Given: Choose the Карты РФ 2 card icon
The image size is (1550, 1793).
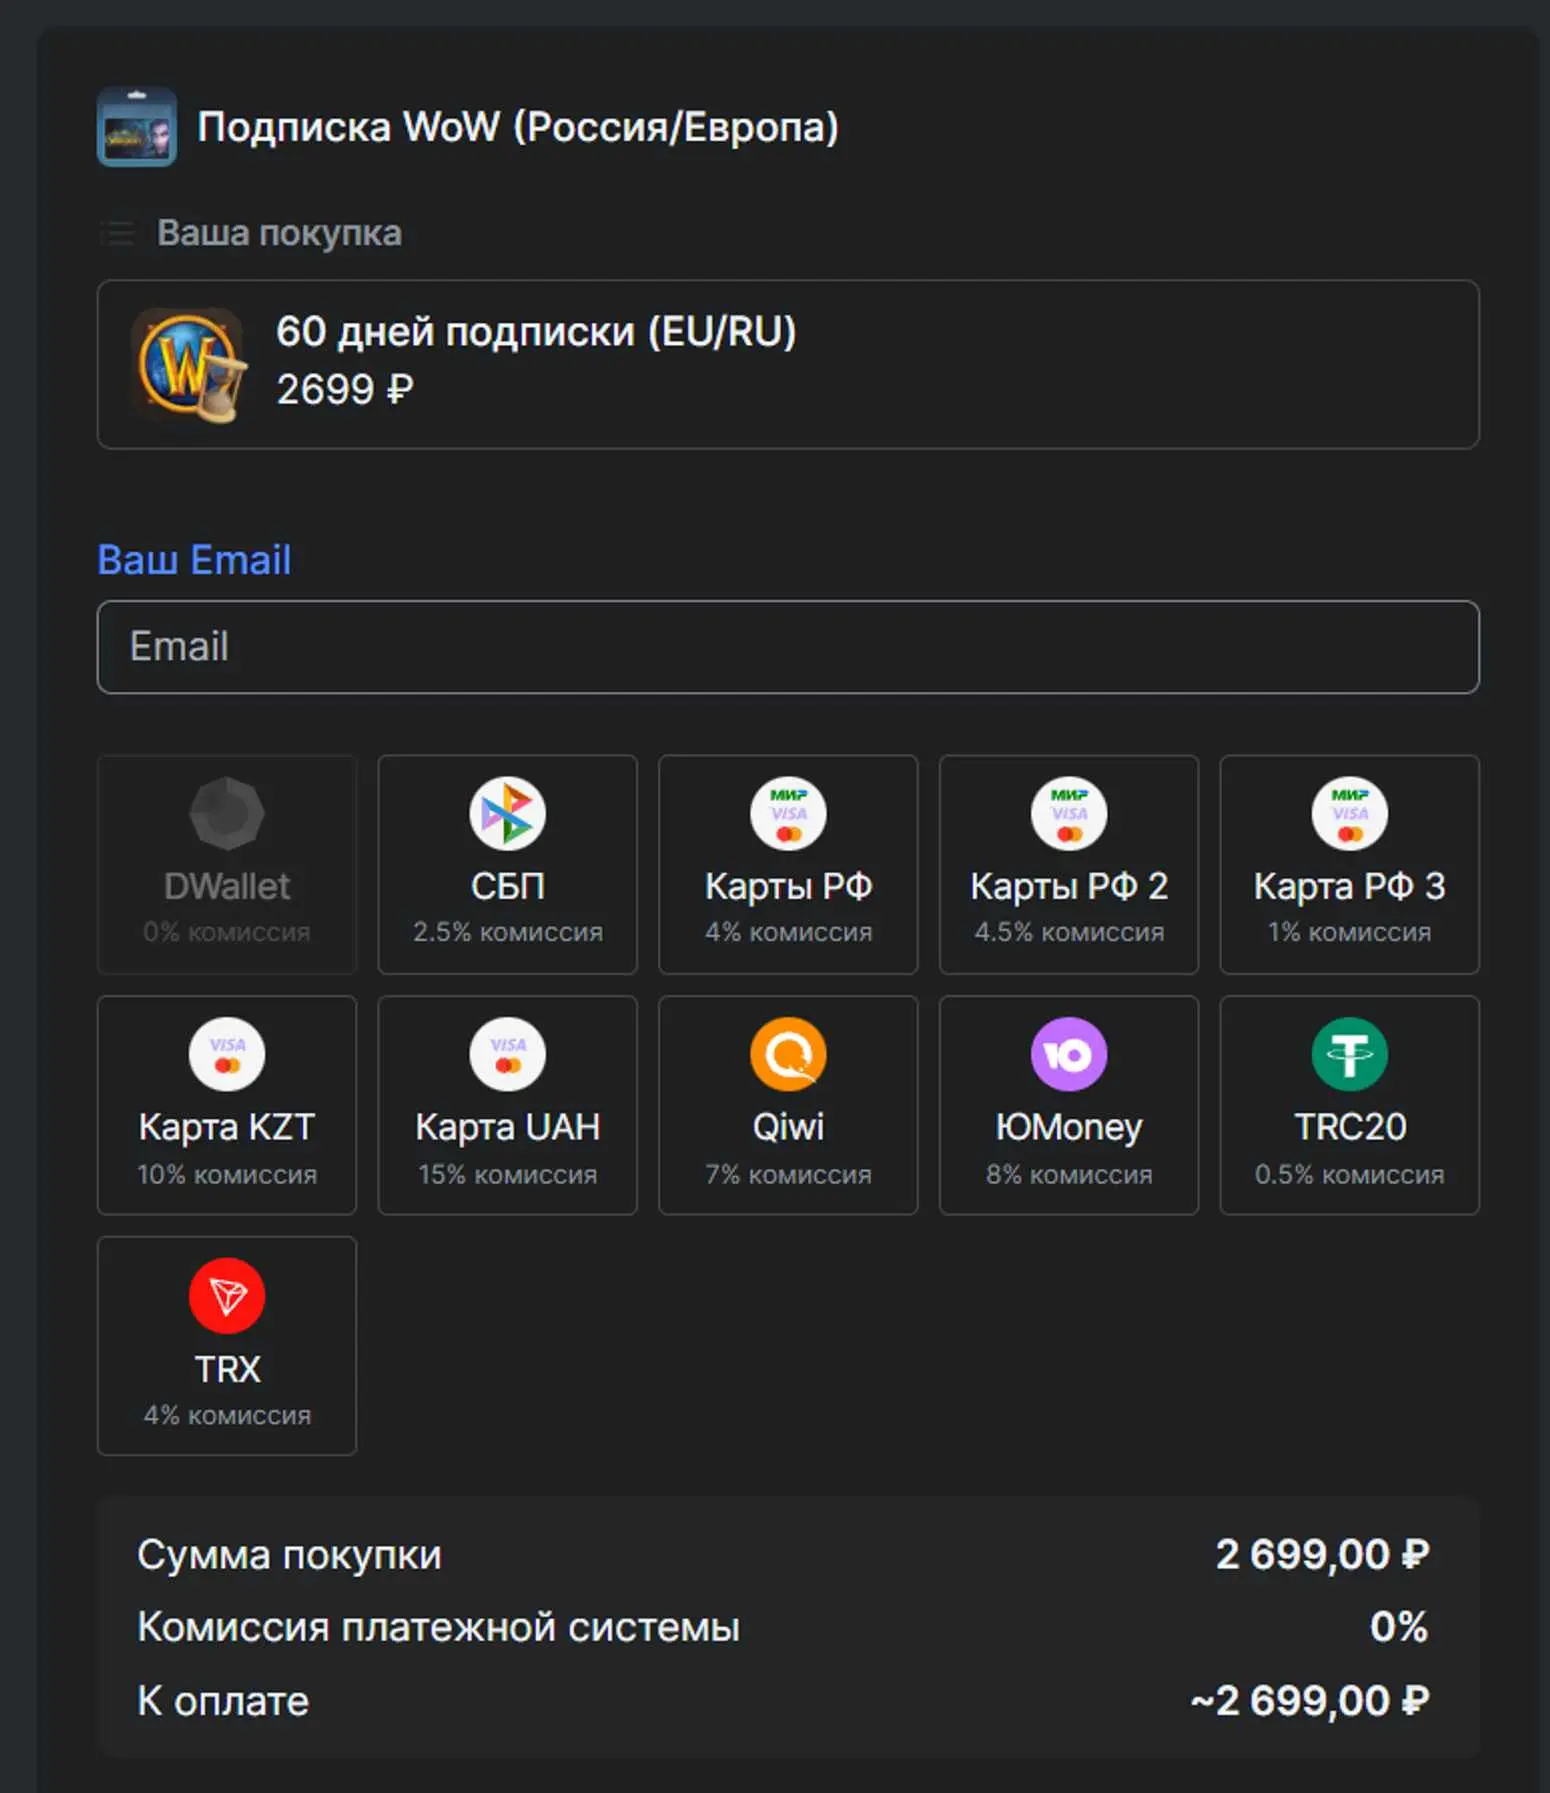Looking at the screenshot, I should pyautogui.click(x=1069, y=814).
